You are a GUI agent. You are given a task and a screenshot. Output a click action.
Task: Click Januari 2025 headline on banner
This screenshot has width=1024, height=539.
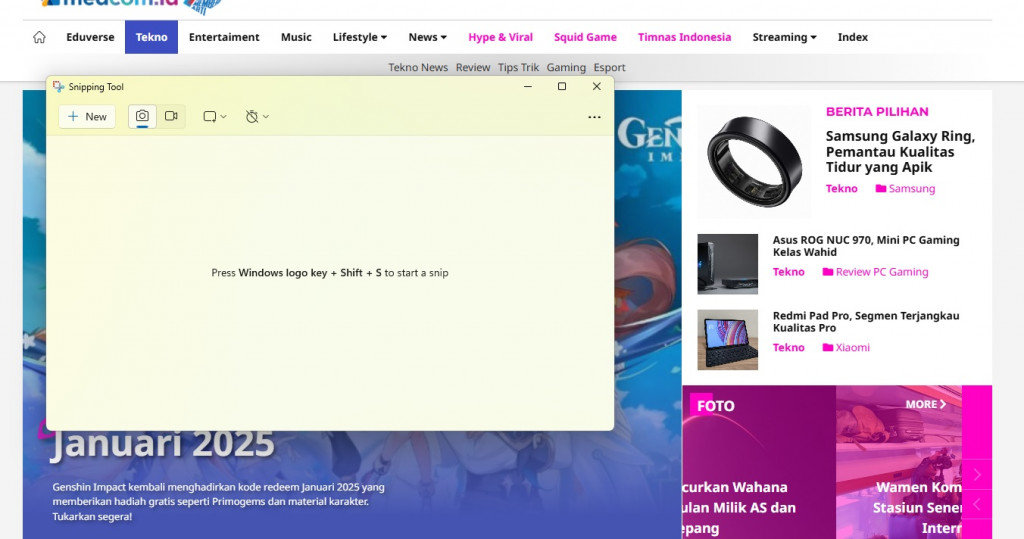(x=163, y=444)
